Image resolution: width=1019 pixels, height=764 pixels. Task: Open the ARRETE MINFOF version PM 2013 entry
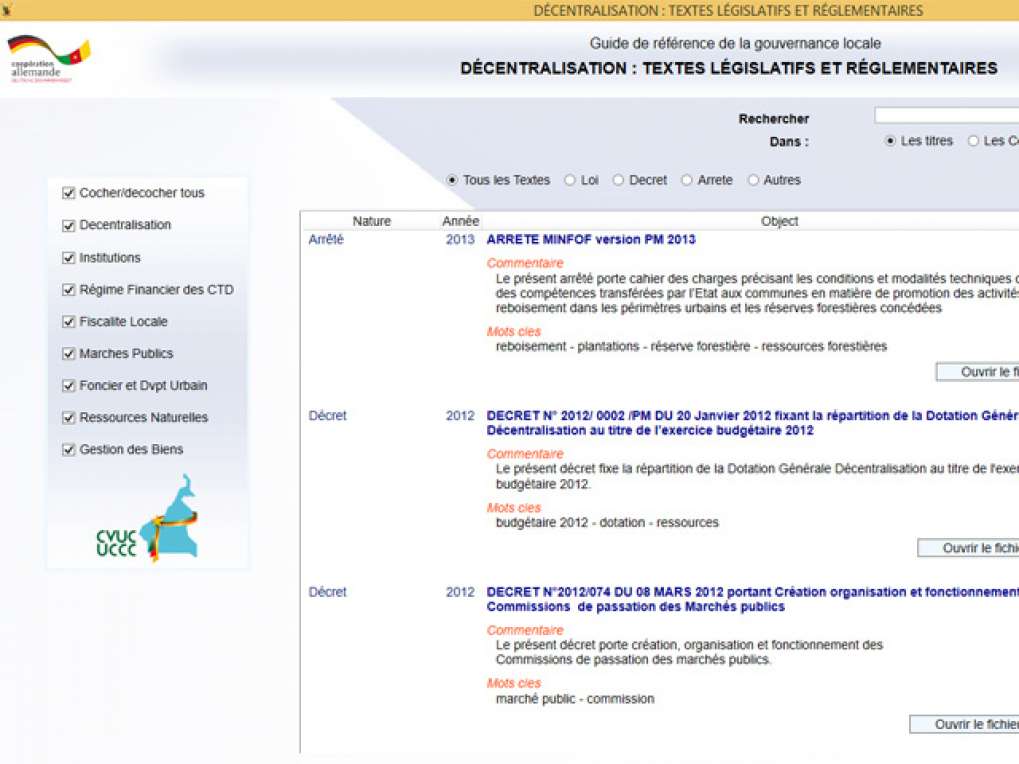point(590,240)
